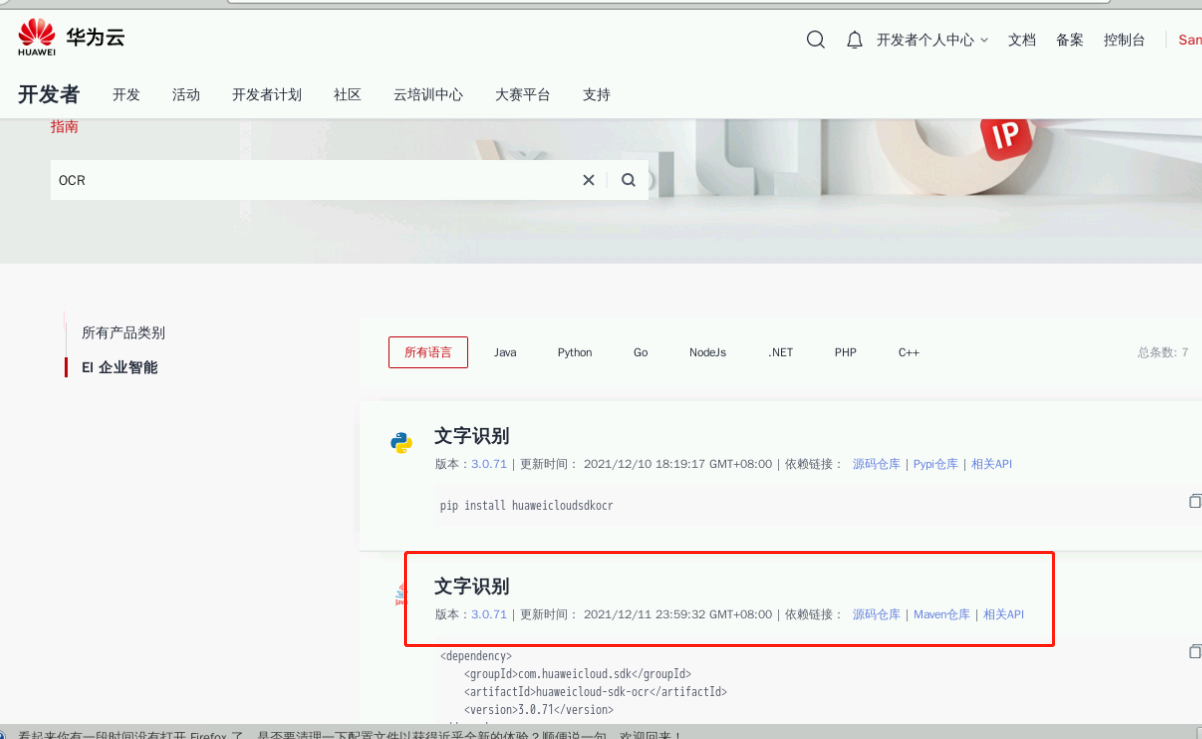Filter SDKs by .NET
This screenshot has width=1202, height=739.
click(x=780, y=352)
